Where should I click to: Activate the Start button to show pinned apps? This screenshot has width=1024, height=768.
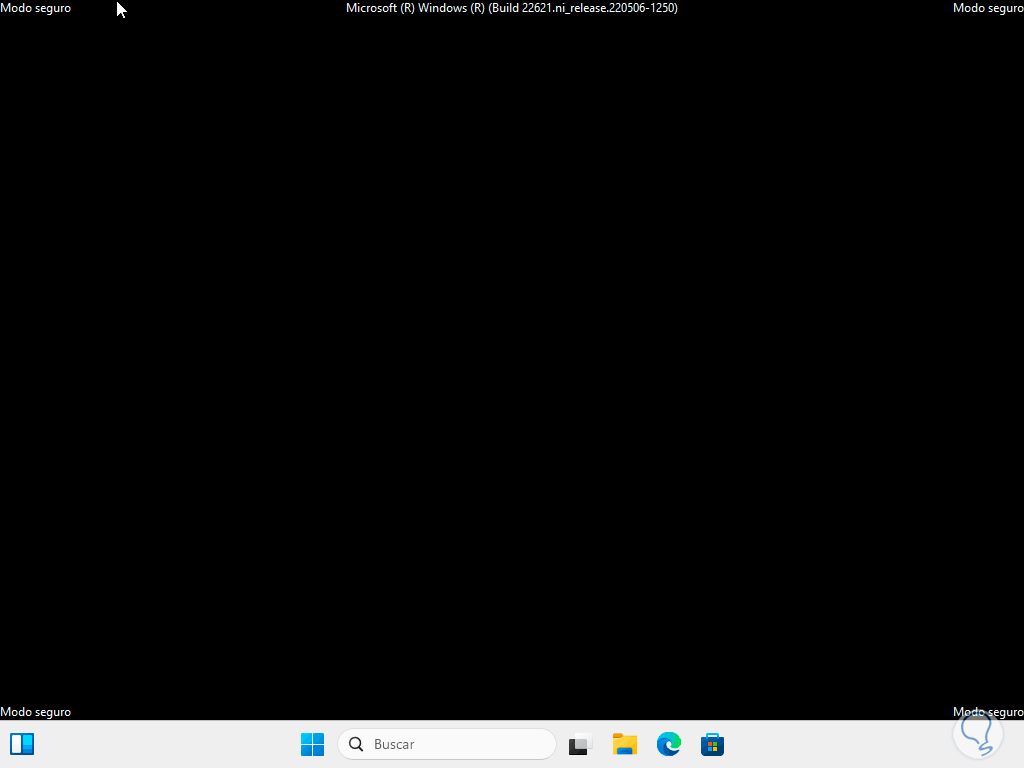pyautogui.click(x=312, y=744)
